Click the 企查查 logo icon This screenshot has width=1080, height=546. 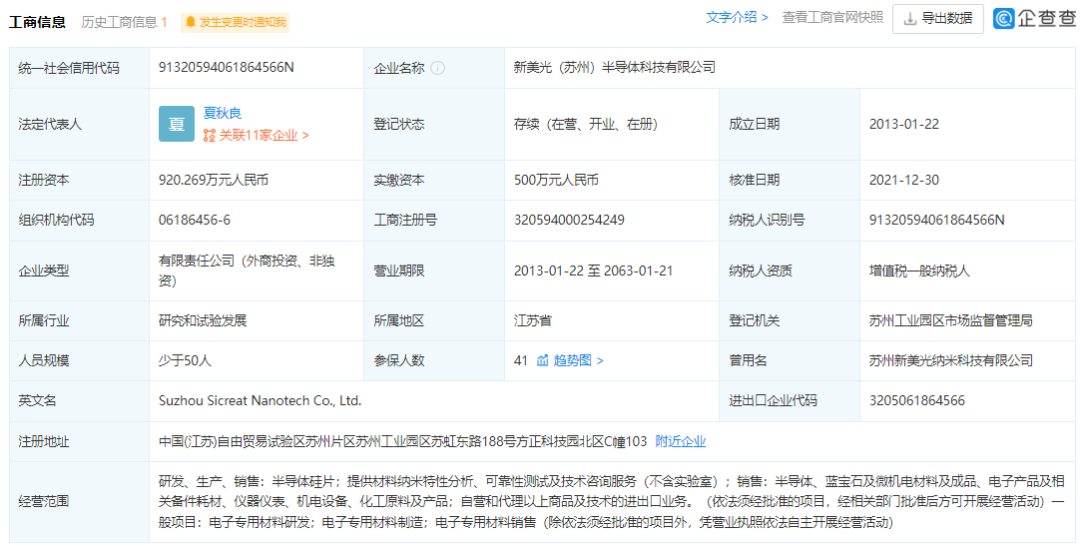(x=1004, y=19)
